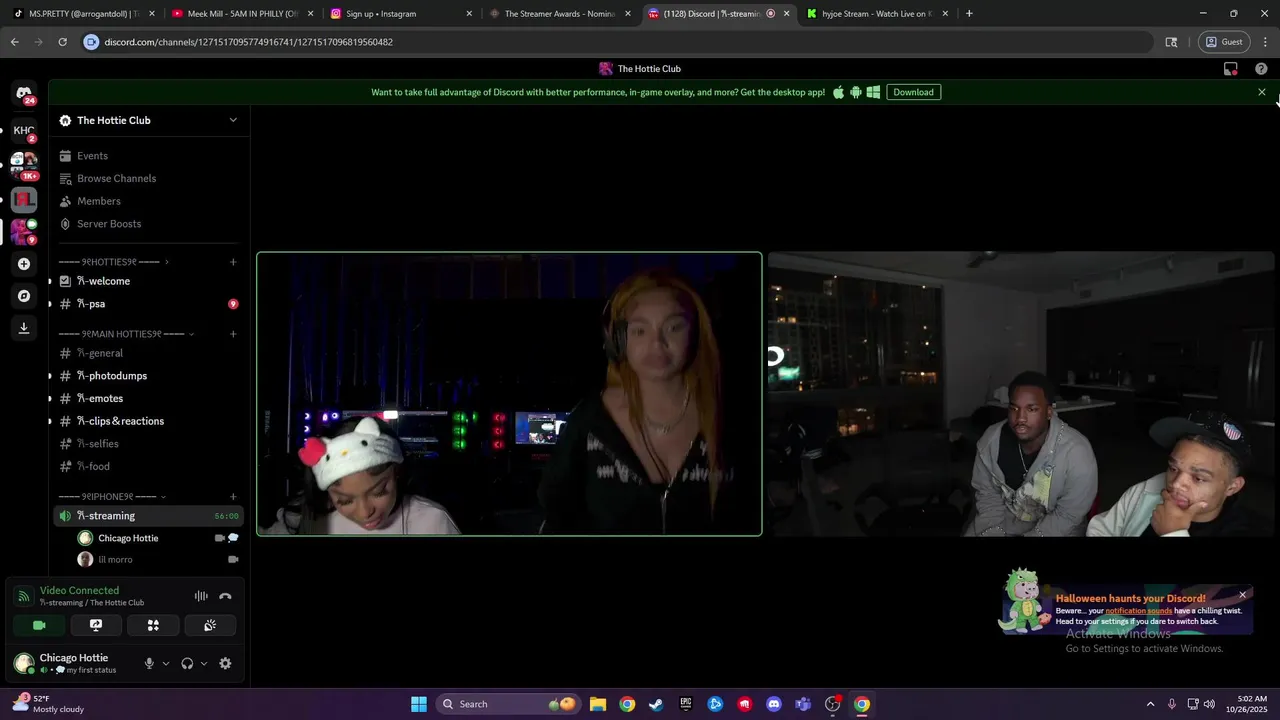The image size is (1280, 720).
Task: Click the Windows app icon in banner
Action: [x=873, y=92]
